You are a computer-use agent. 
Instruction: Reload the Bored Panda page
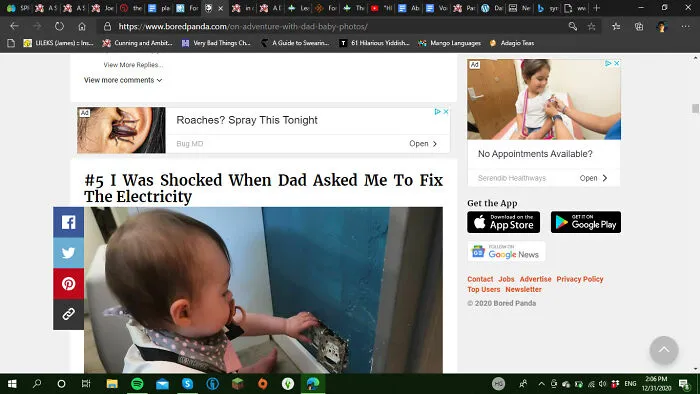point(59,26)
